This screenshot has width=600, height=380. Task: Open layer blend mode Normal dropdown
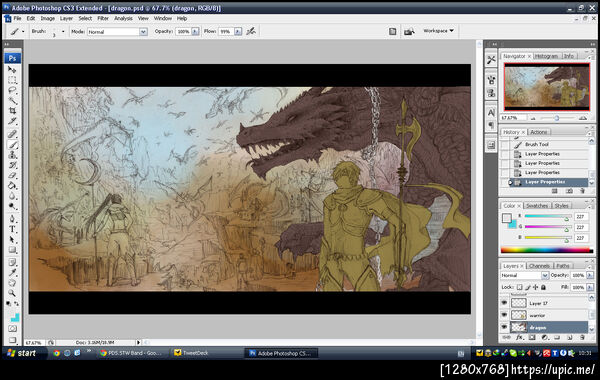(x=524, y=276)
